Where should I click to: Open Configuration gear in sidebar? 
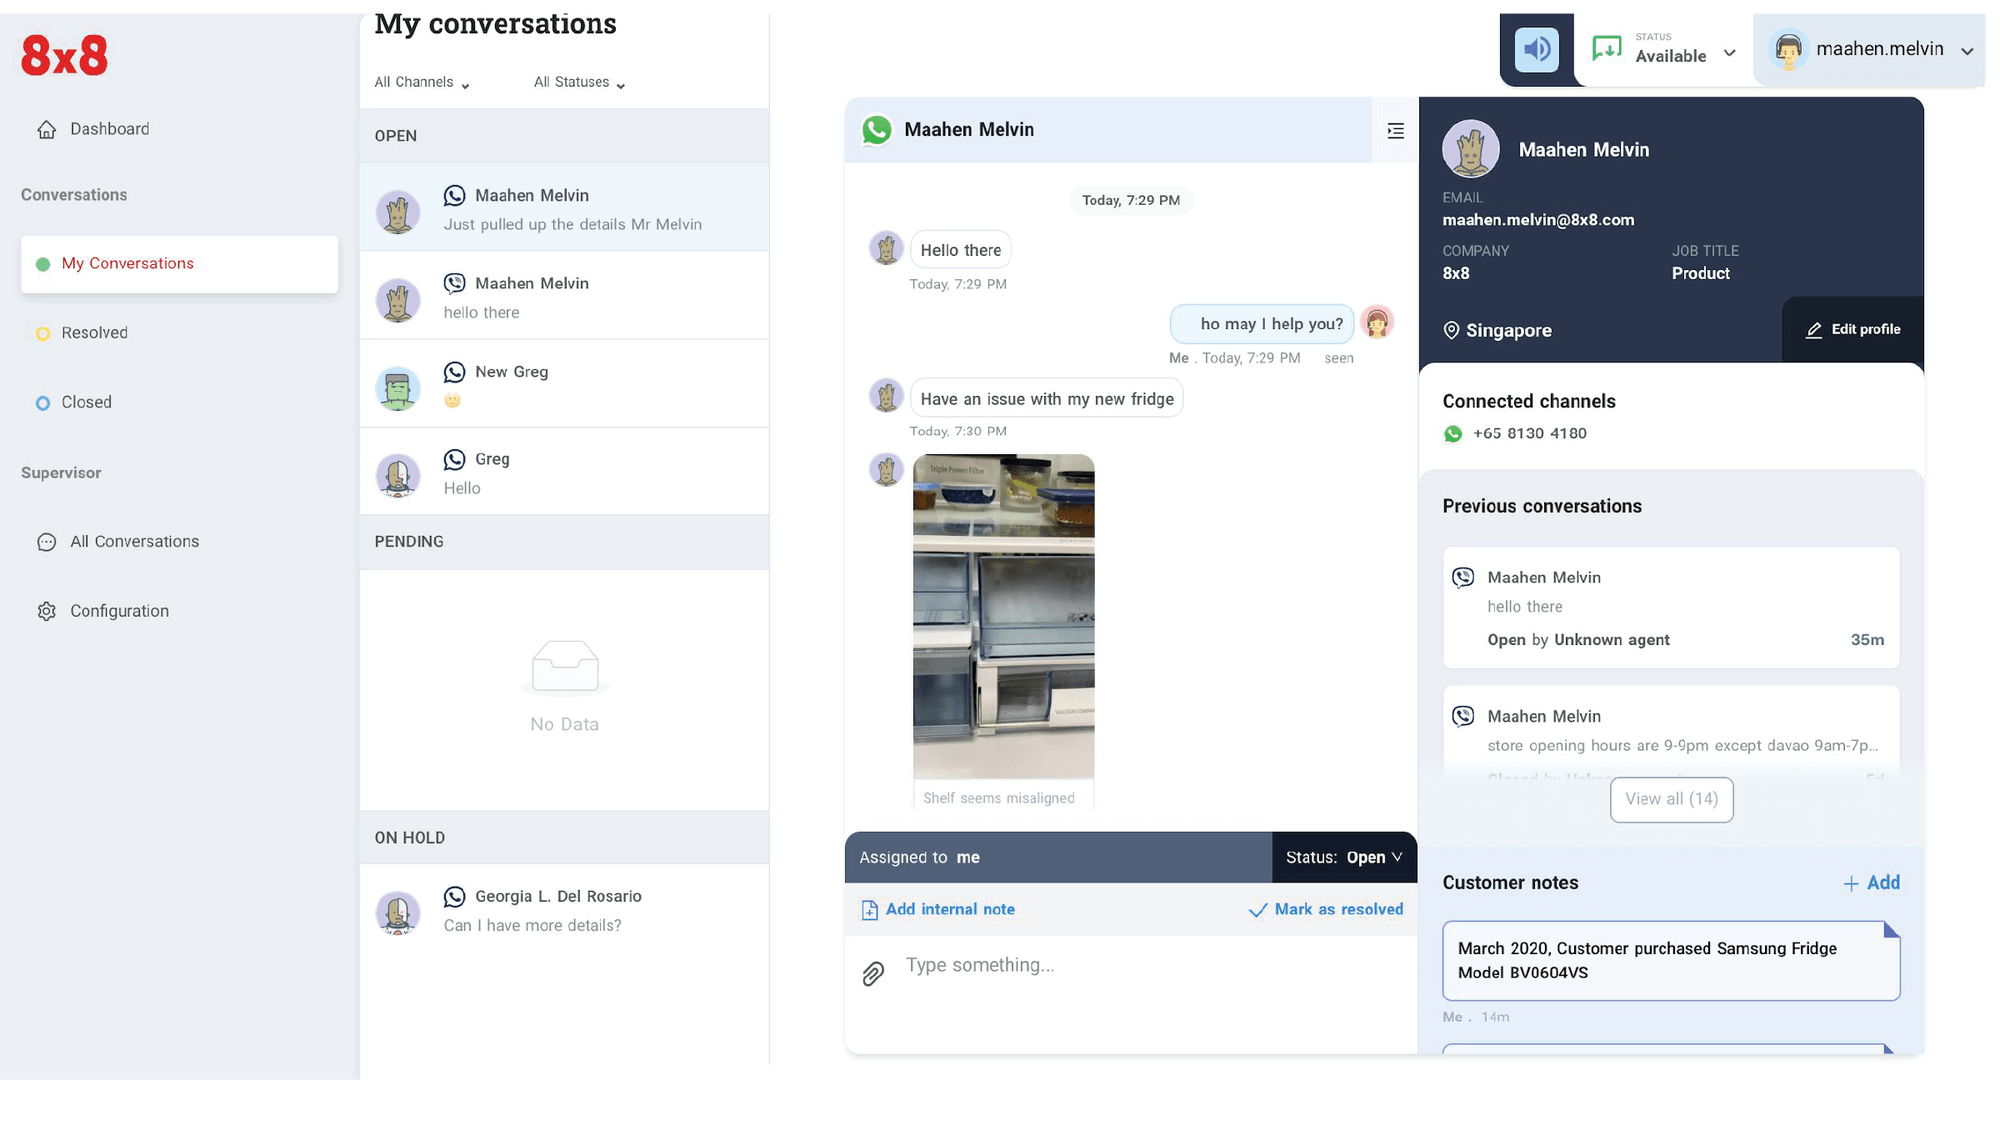[46, 611]
